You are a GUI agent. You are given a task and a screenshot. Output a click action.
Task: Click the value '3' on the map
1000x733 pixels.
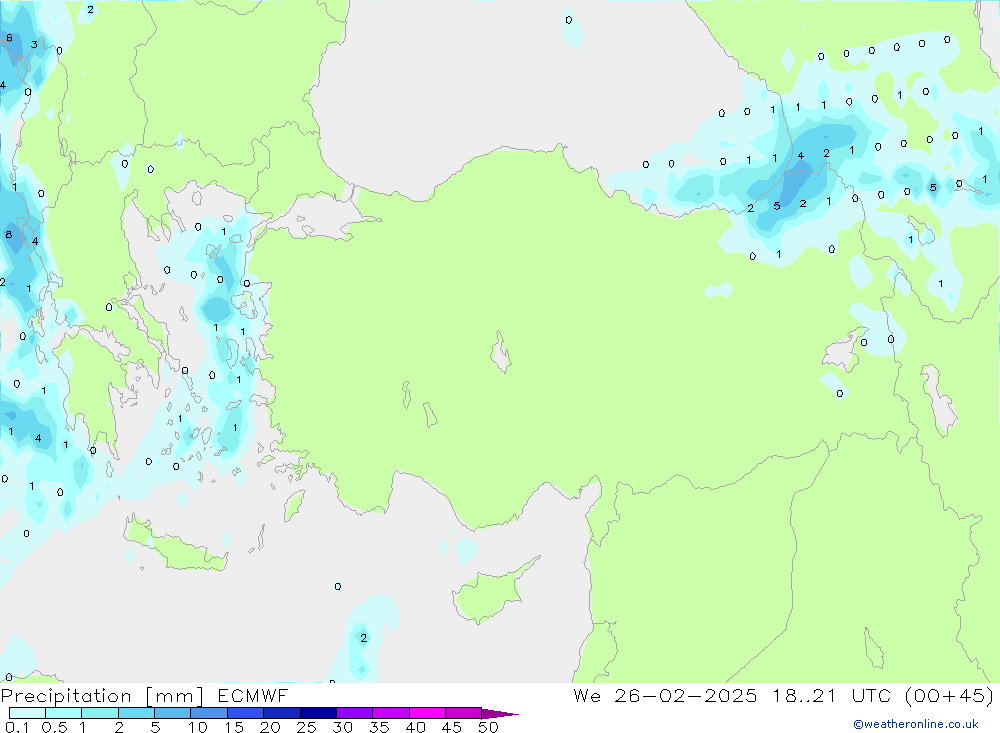pyautogui.click(x=34, y=45)
